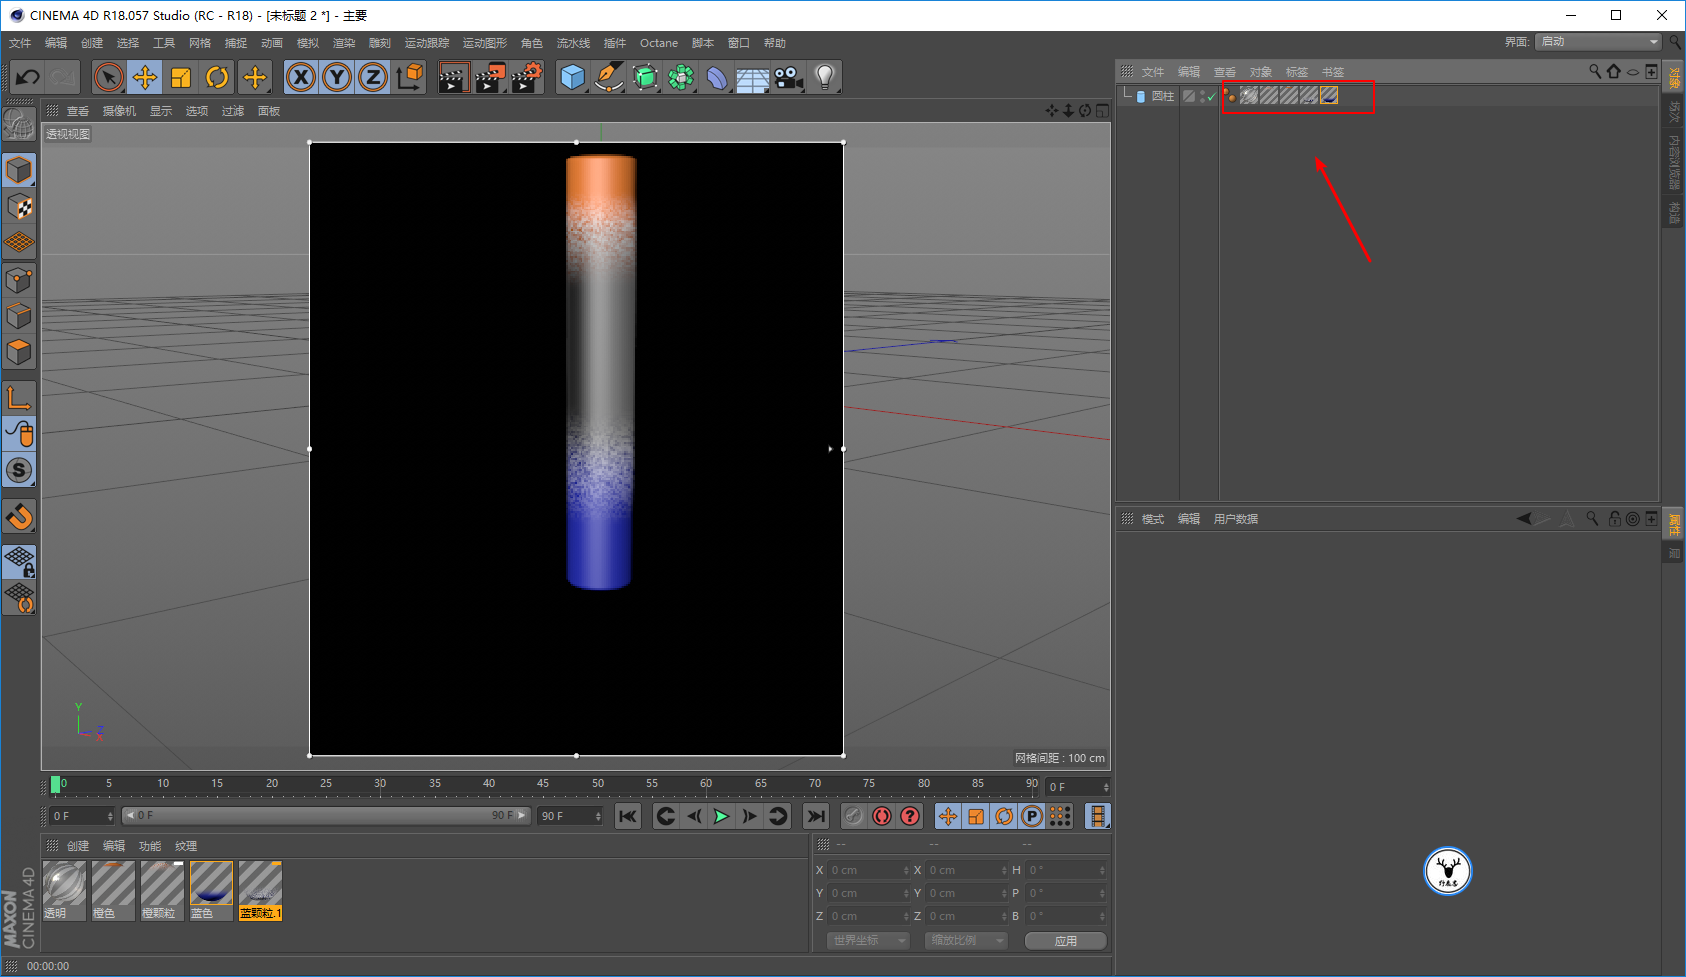Open the Subdivision Surface generator icon
Screen dimensions: 1686x977
point(645,77)
